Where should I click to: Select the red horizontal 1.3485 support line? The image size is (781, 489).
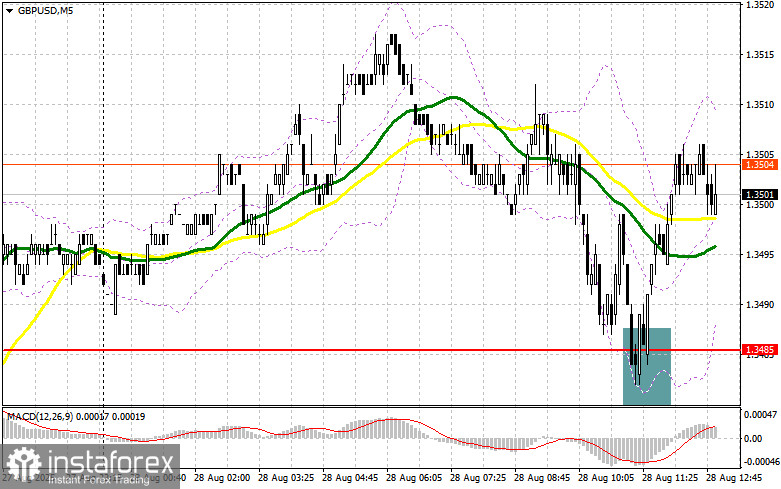point(371,350)
